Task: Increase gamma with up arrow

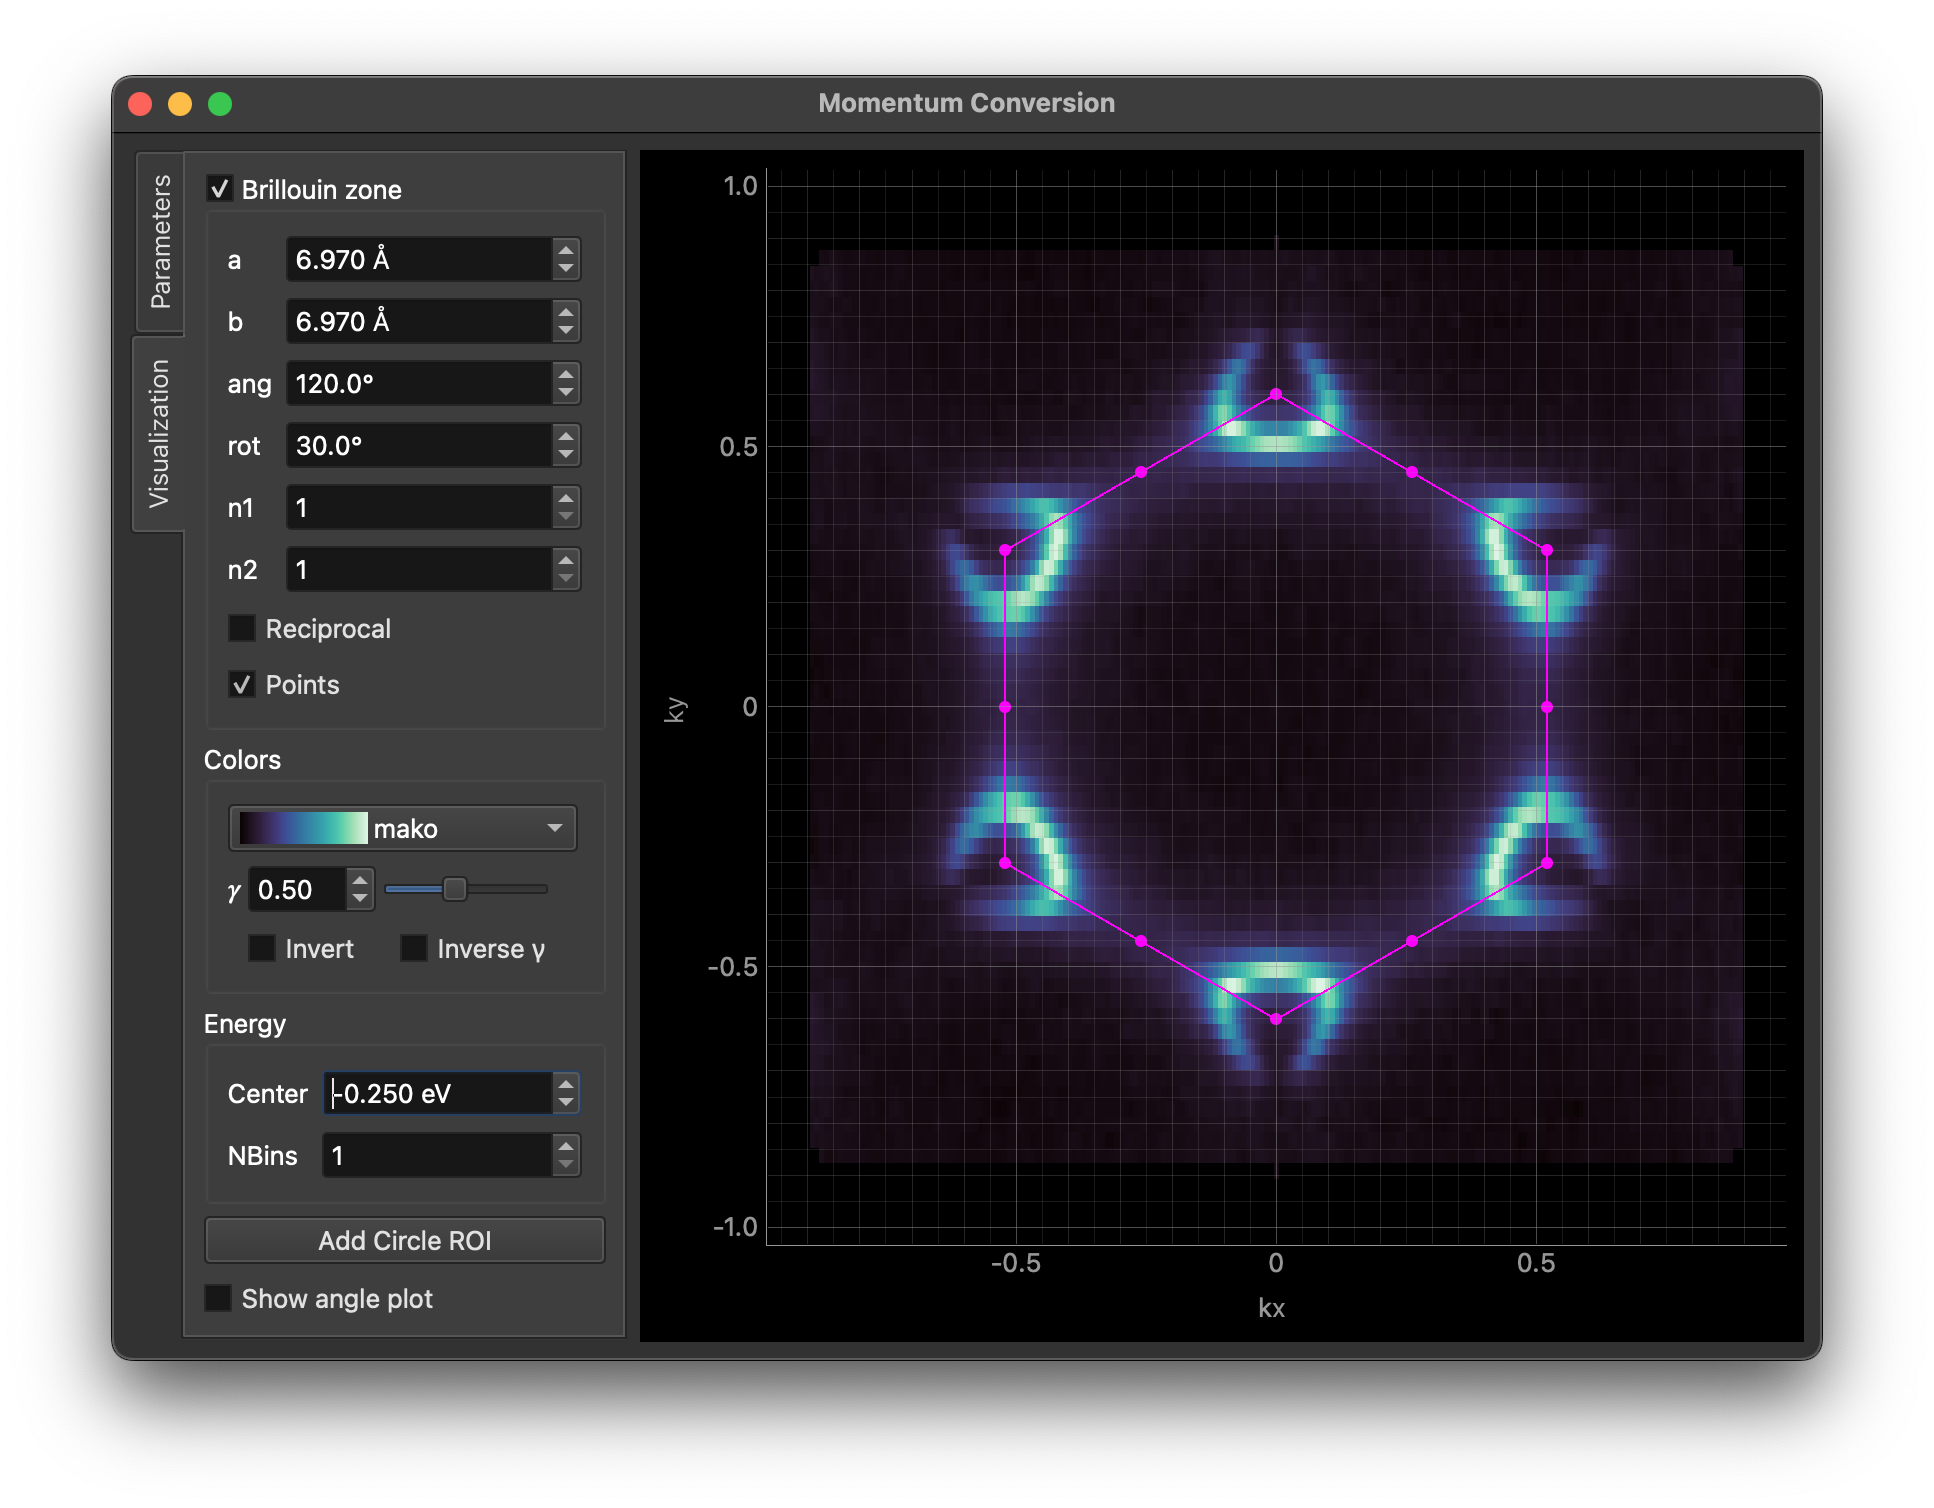Action: point(360,879)
